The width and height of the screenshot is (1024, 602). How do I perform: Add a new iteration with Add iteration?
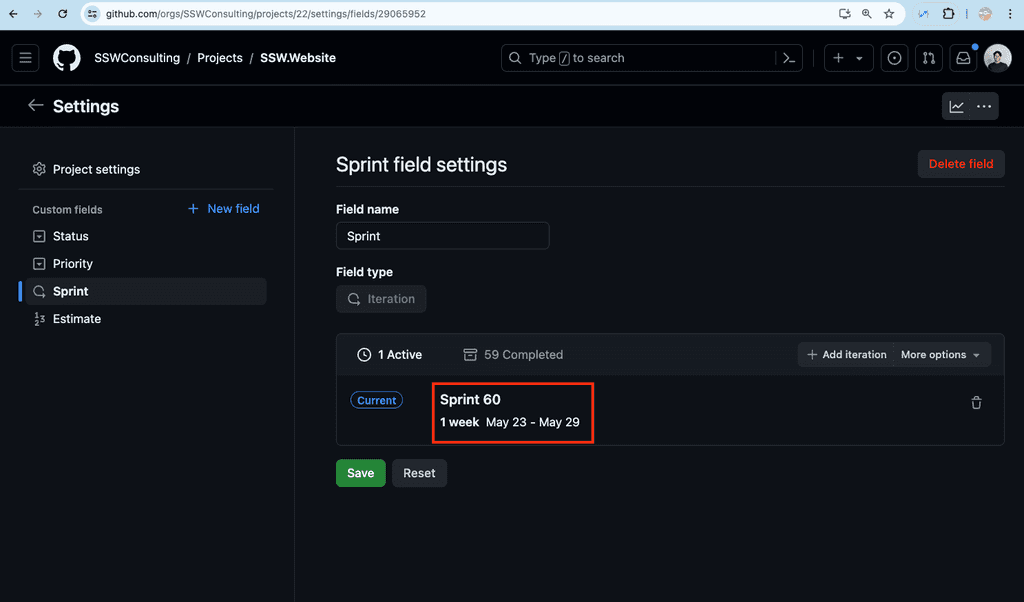coord(845,354)
